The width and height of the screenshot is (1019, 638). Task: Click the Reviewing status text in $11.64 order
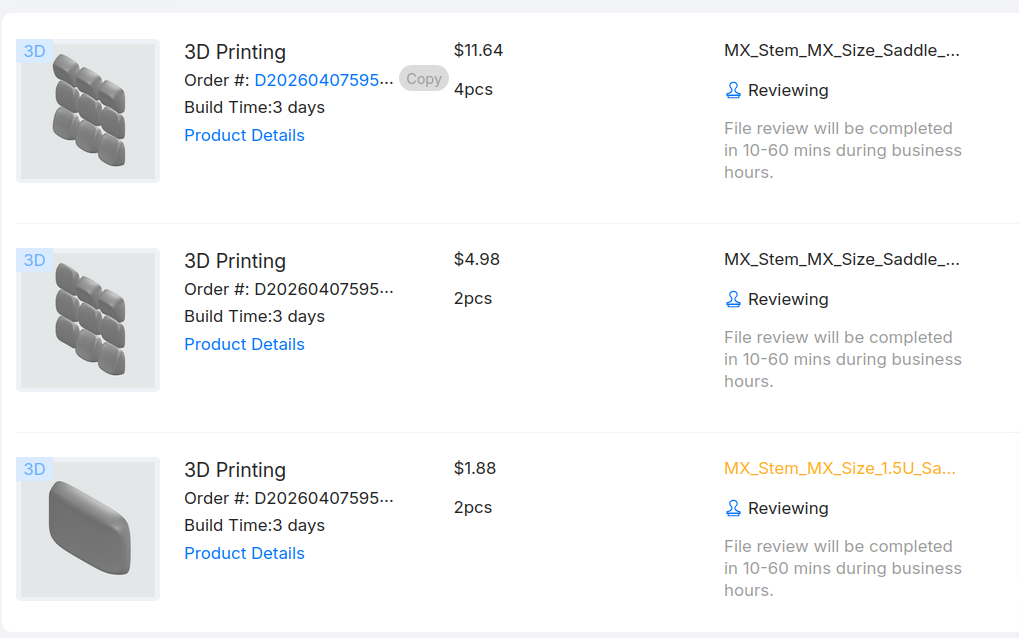click(x=788, y=90)
